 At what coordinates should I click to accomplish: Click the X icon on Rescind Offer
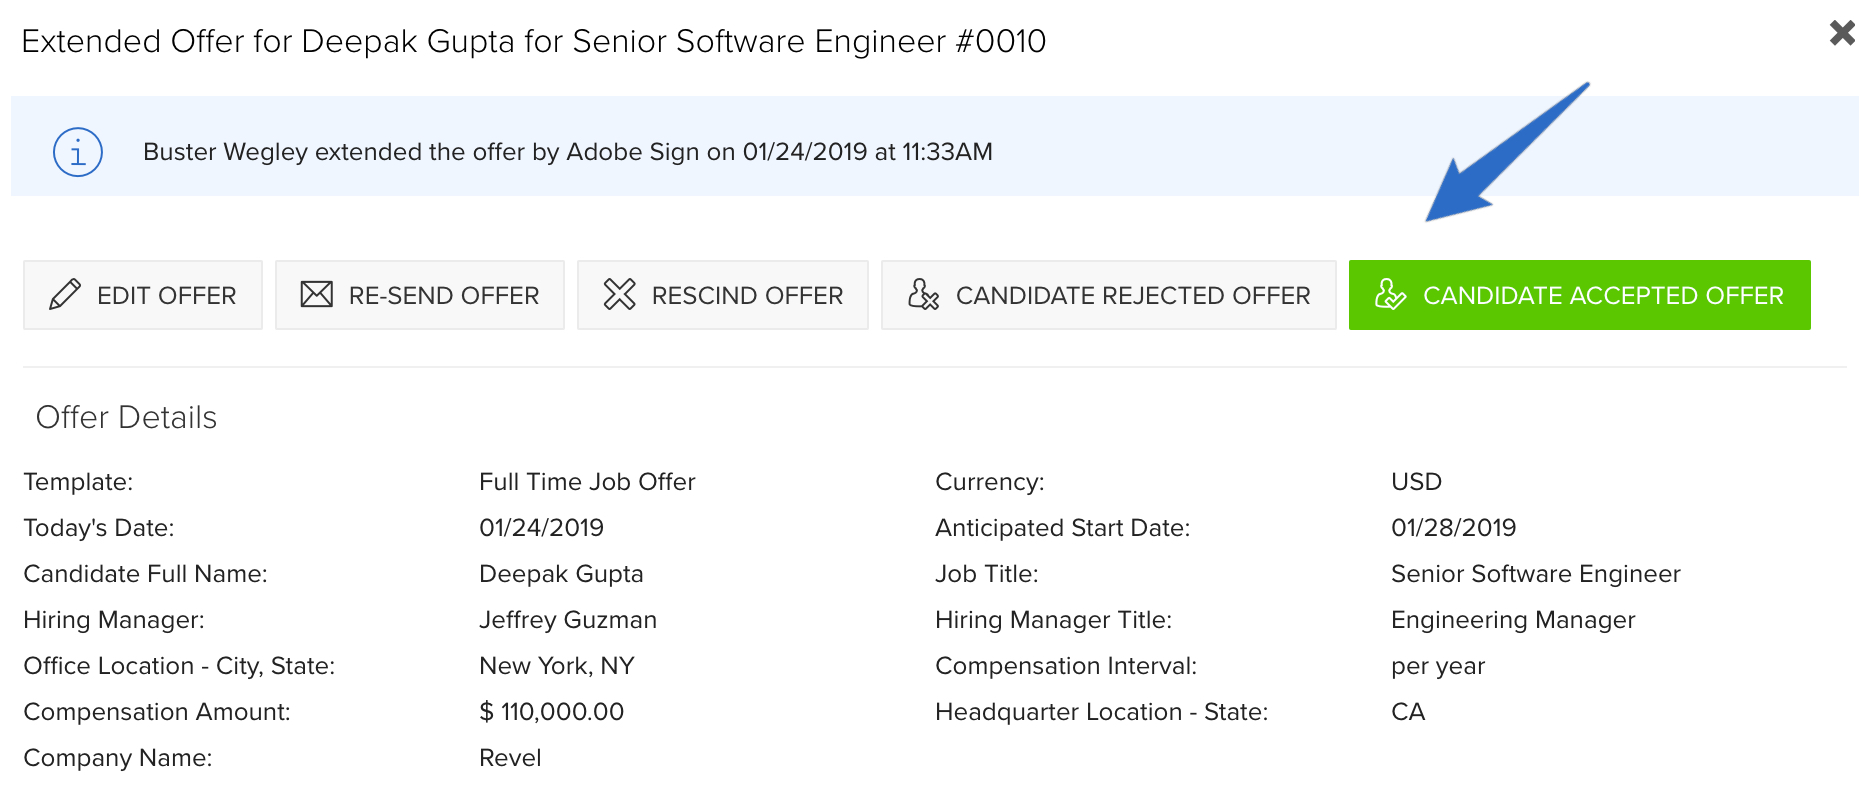pyautogui.click(x=620, y=294)
